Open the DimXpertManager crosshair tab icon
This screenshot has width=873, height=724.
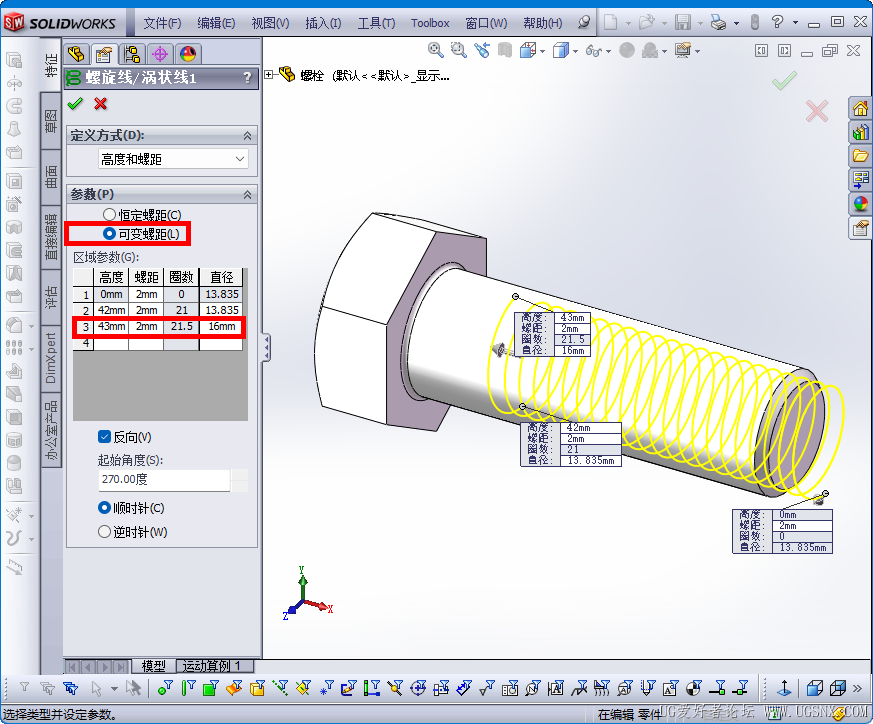point(160,54)
